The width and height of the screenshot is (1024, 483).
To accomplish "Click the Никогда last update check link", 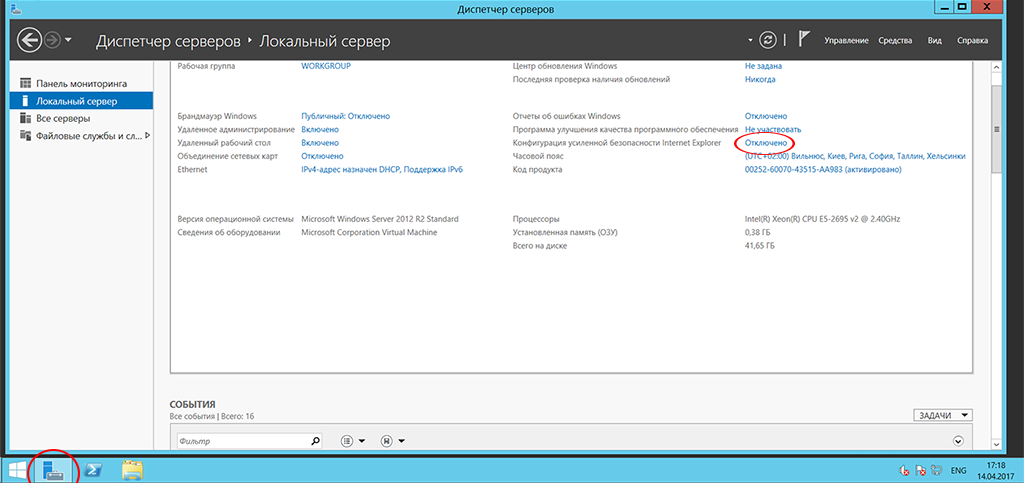I will (760, 80).
